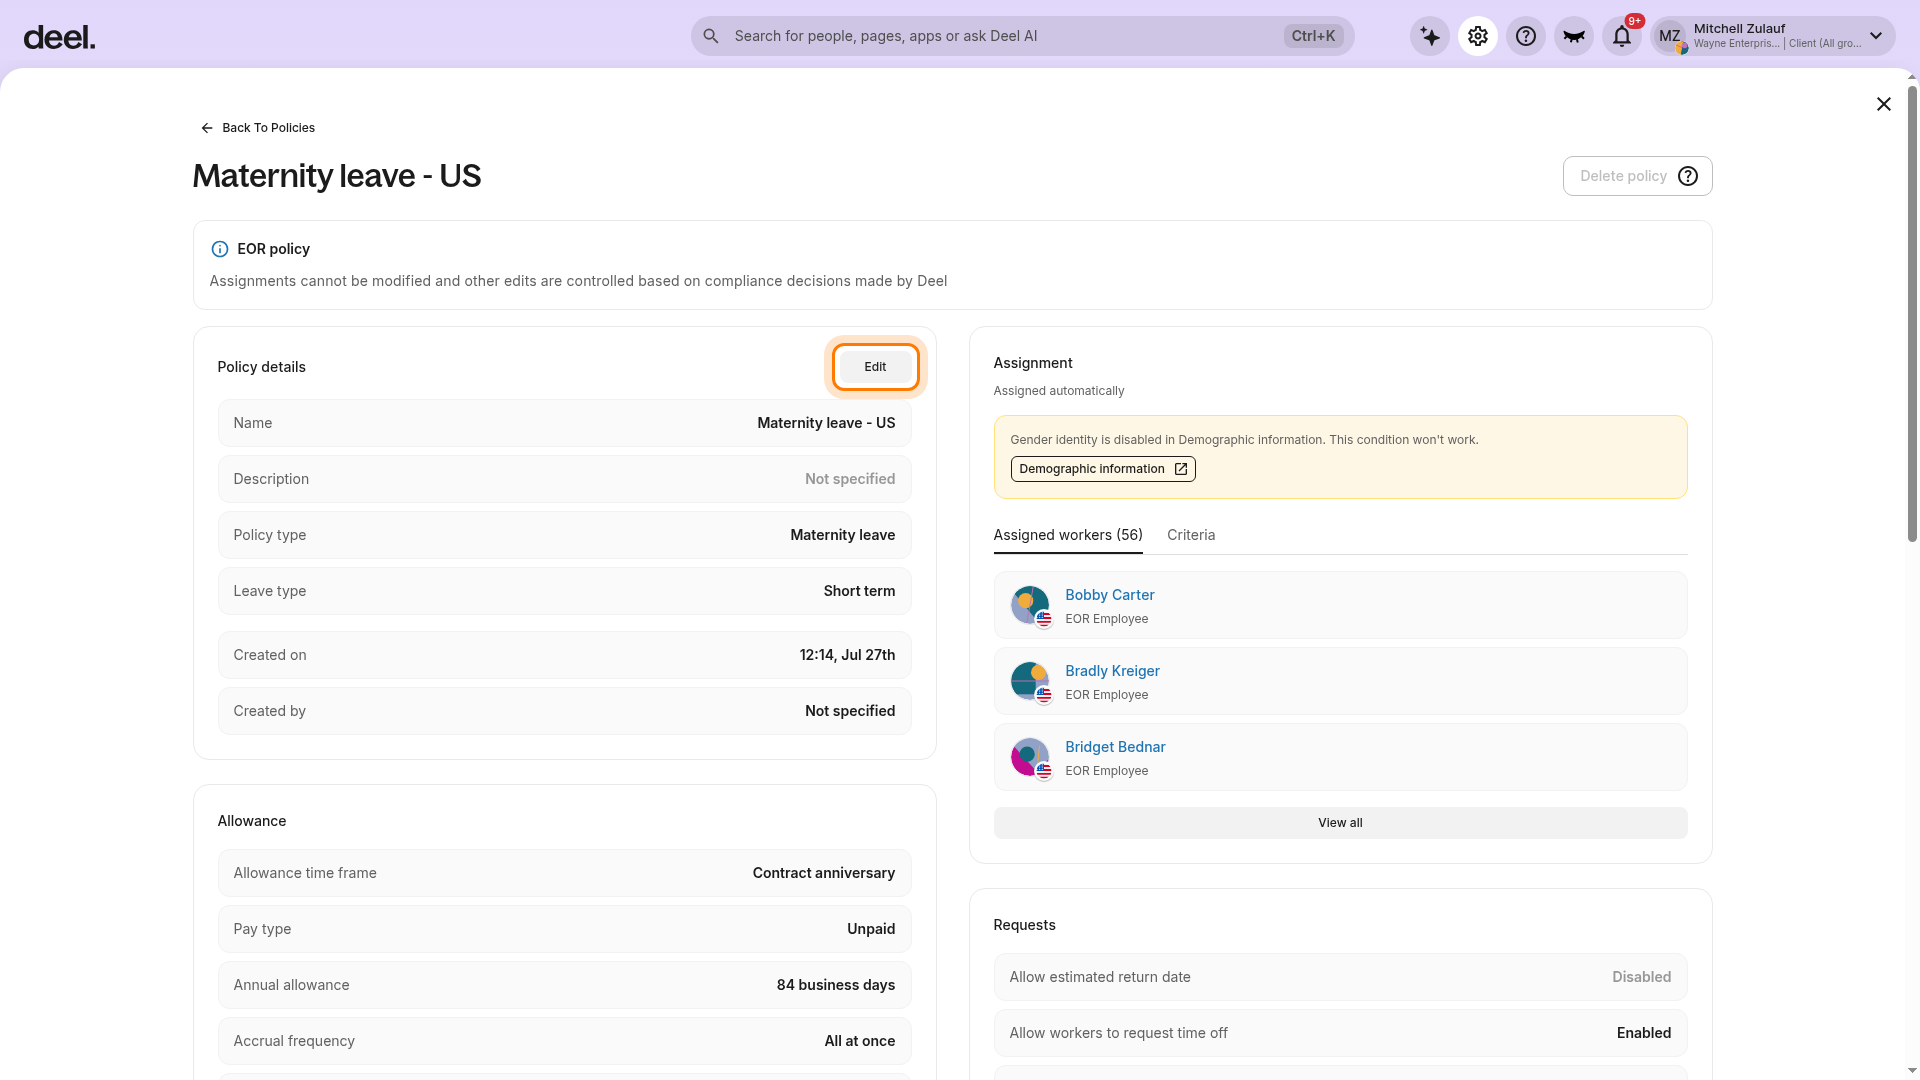The image size is (1920, 1080).
Task: Click the 'All at once' accrual value
Action: [x=859, y=1041]
